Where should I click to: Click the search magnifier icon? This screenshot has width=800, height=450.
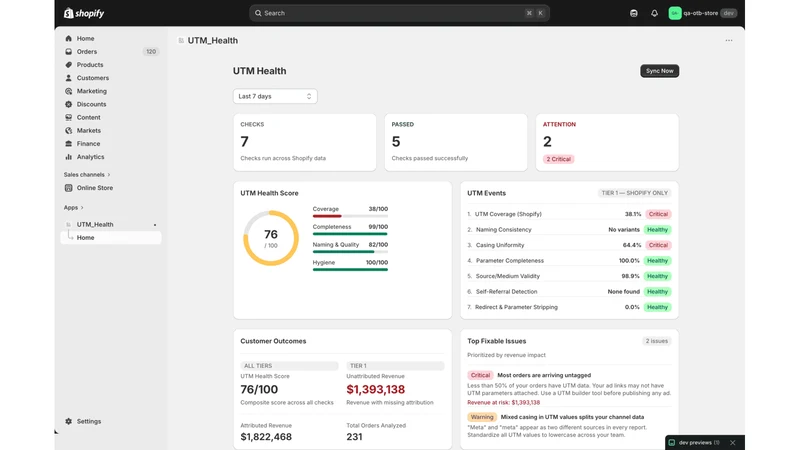(x=258, y=13)
